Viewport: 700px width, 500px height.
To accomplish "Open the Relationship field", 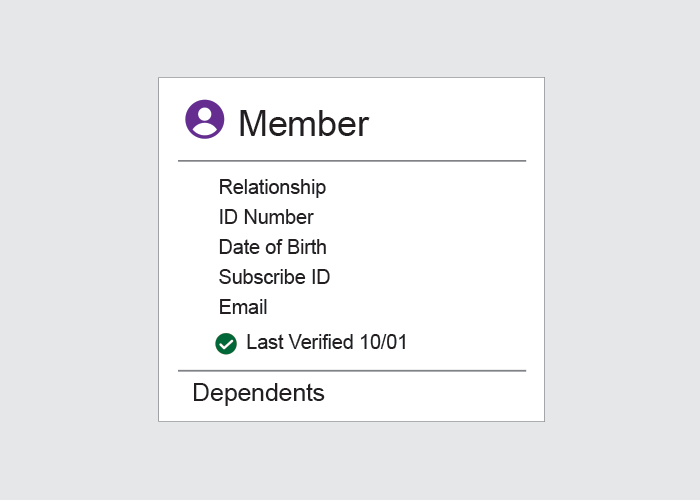I will tap(272, 187).
